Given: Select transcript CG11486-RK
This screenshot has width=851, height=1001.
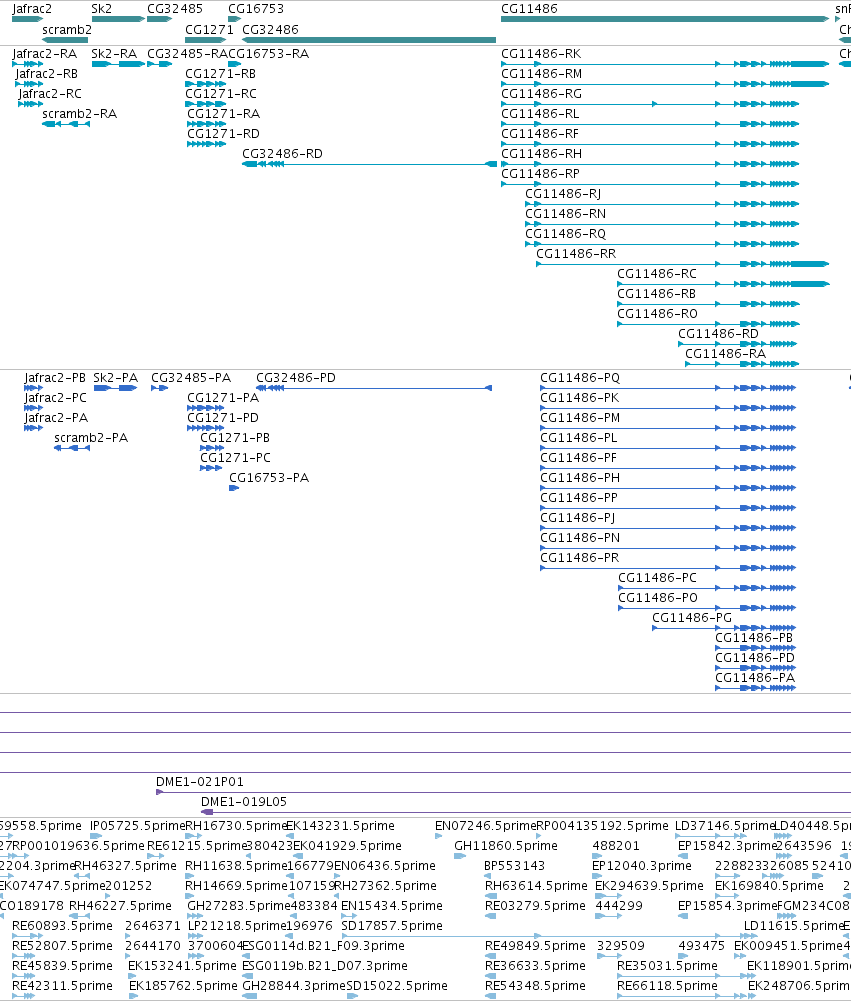Looking at the screenshot, I should 541,54.
